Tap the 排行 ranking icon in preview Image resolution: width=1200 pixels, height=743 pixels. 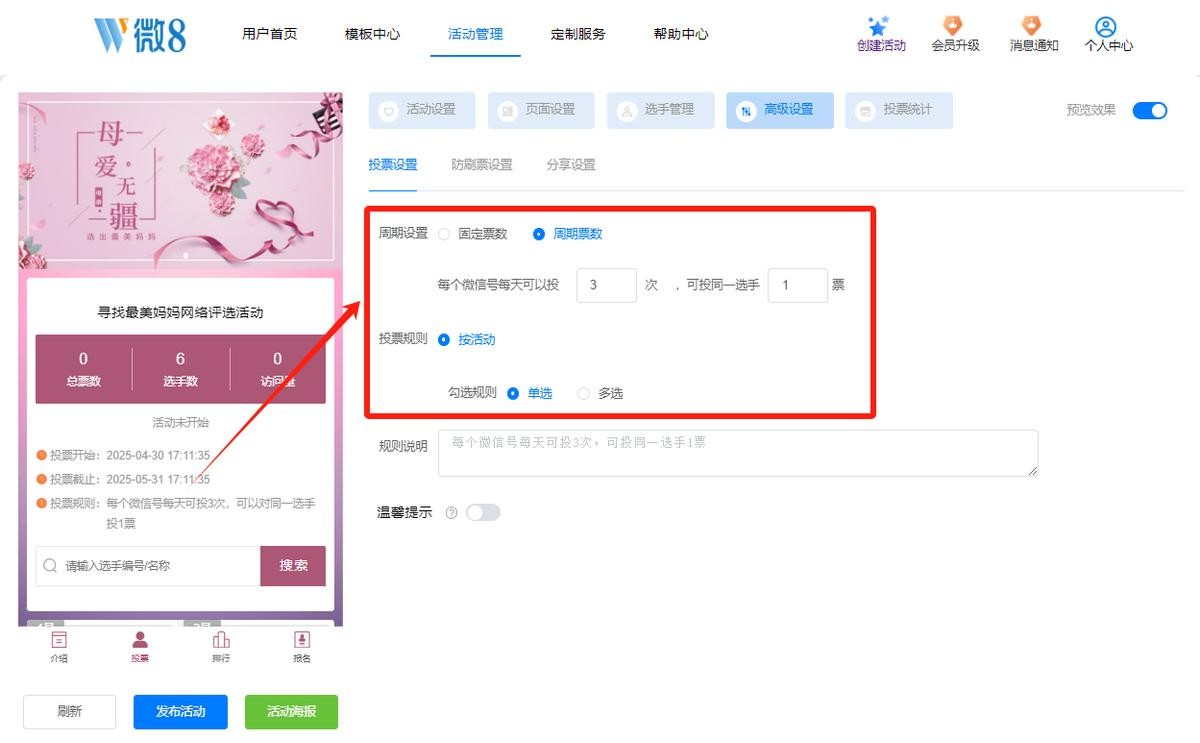[221, 641]
